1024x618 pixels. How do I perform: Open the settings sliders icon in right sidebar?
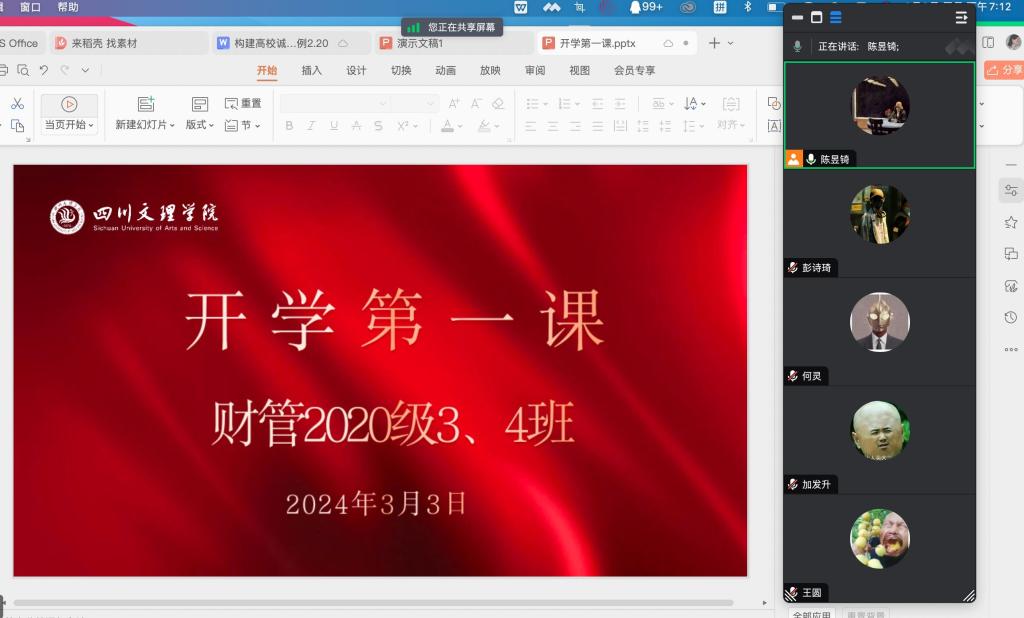(x=1011, y=190)
